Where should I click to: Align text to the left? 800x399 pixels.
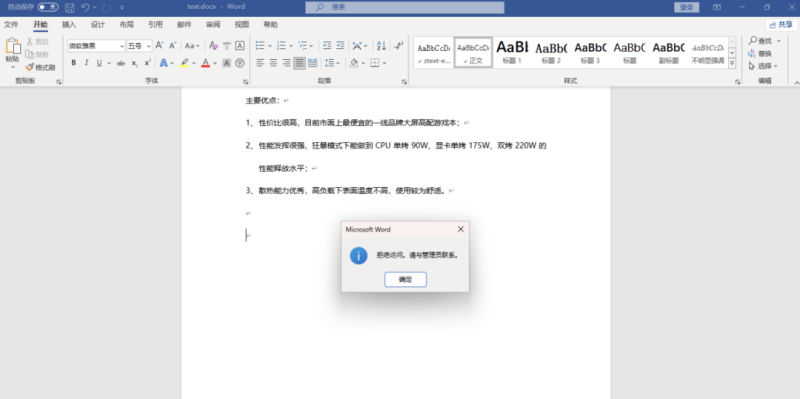(x=260, y=63)
